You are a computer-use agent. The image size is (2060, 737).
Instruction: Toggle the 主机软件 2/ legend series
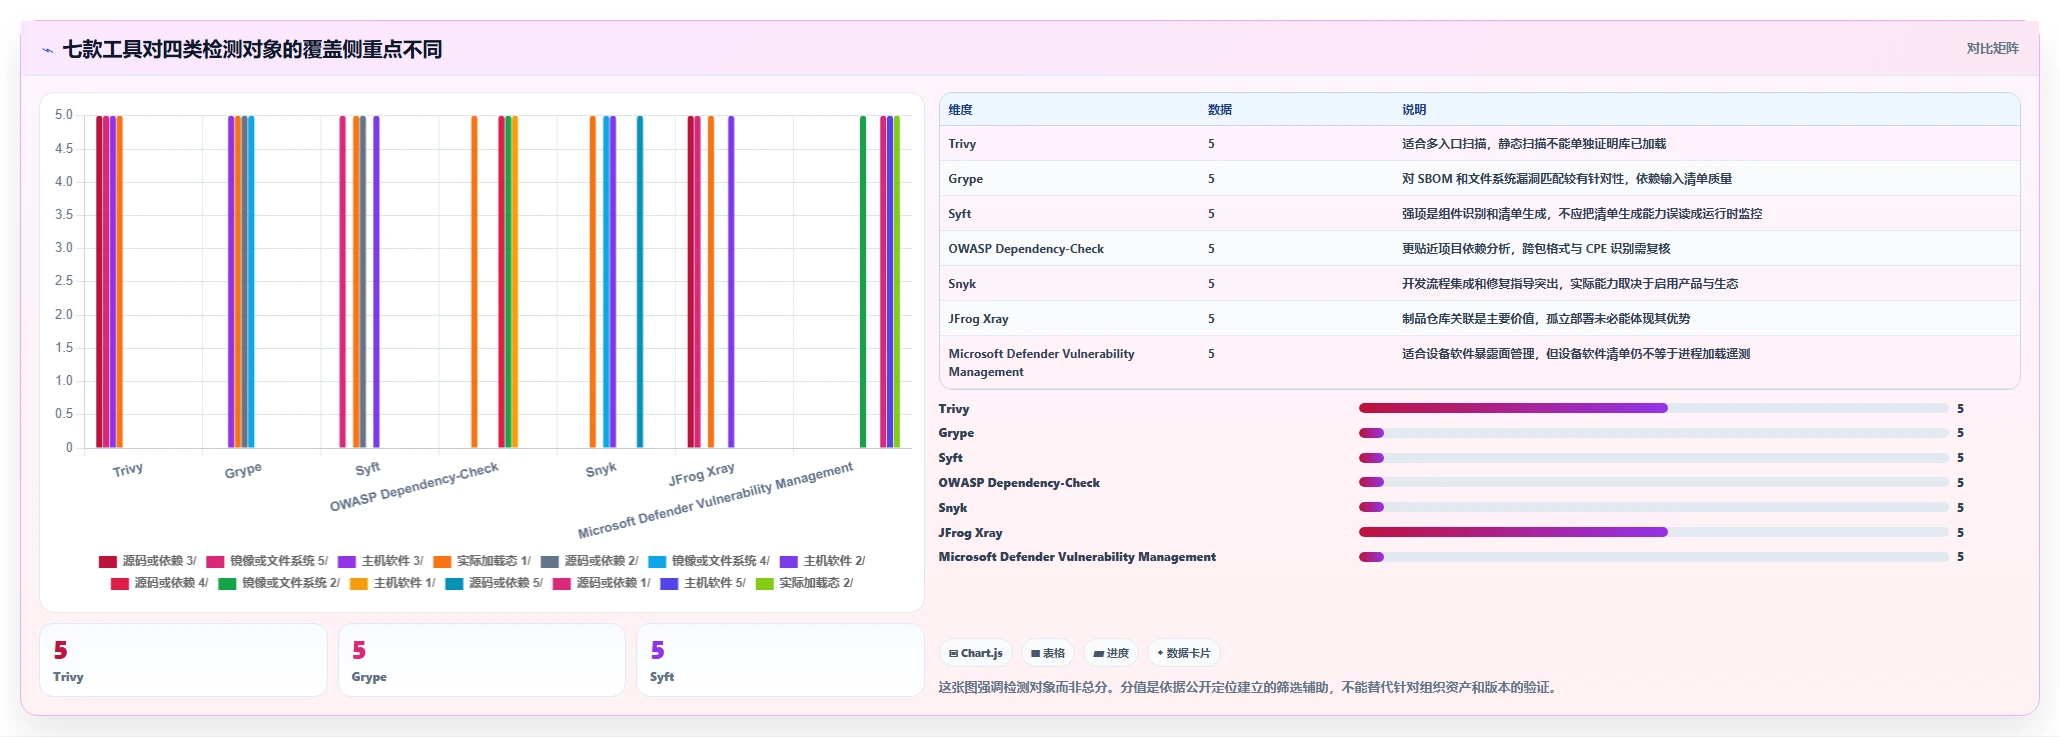click(822, 561)
